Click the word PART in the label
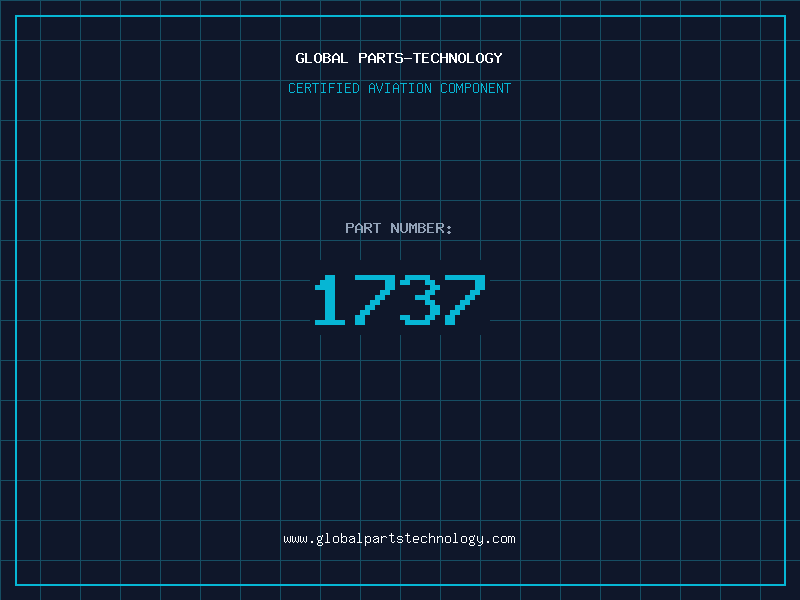The image size is (800, 600). (363, 228)
